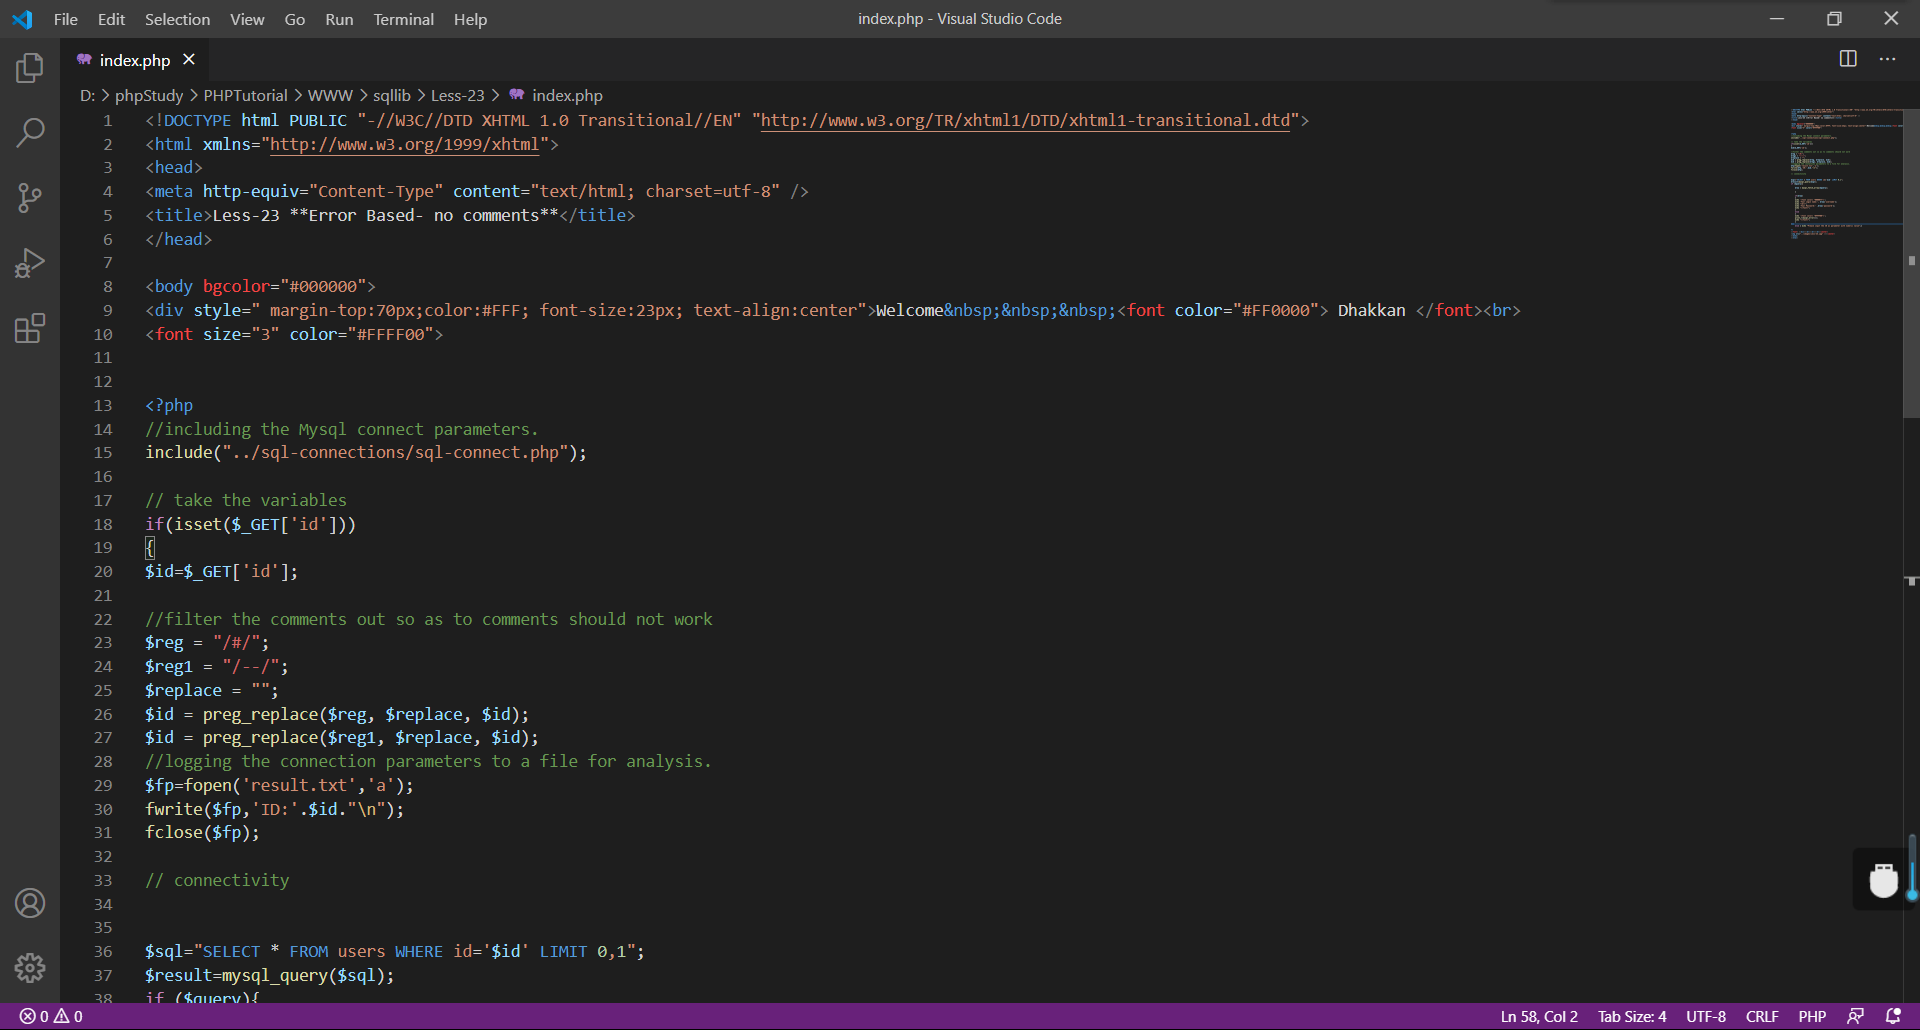The width and height of the screenshot is (1920, 1030).
Task: Open the Explorer view in activity bar
Action: coord(30,68)
